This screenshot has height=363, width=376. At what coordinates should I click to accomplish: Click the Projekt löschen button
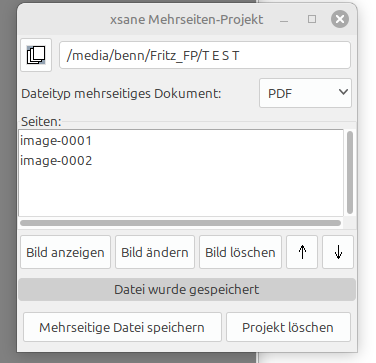[x=288, y=327]
